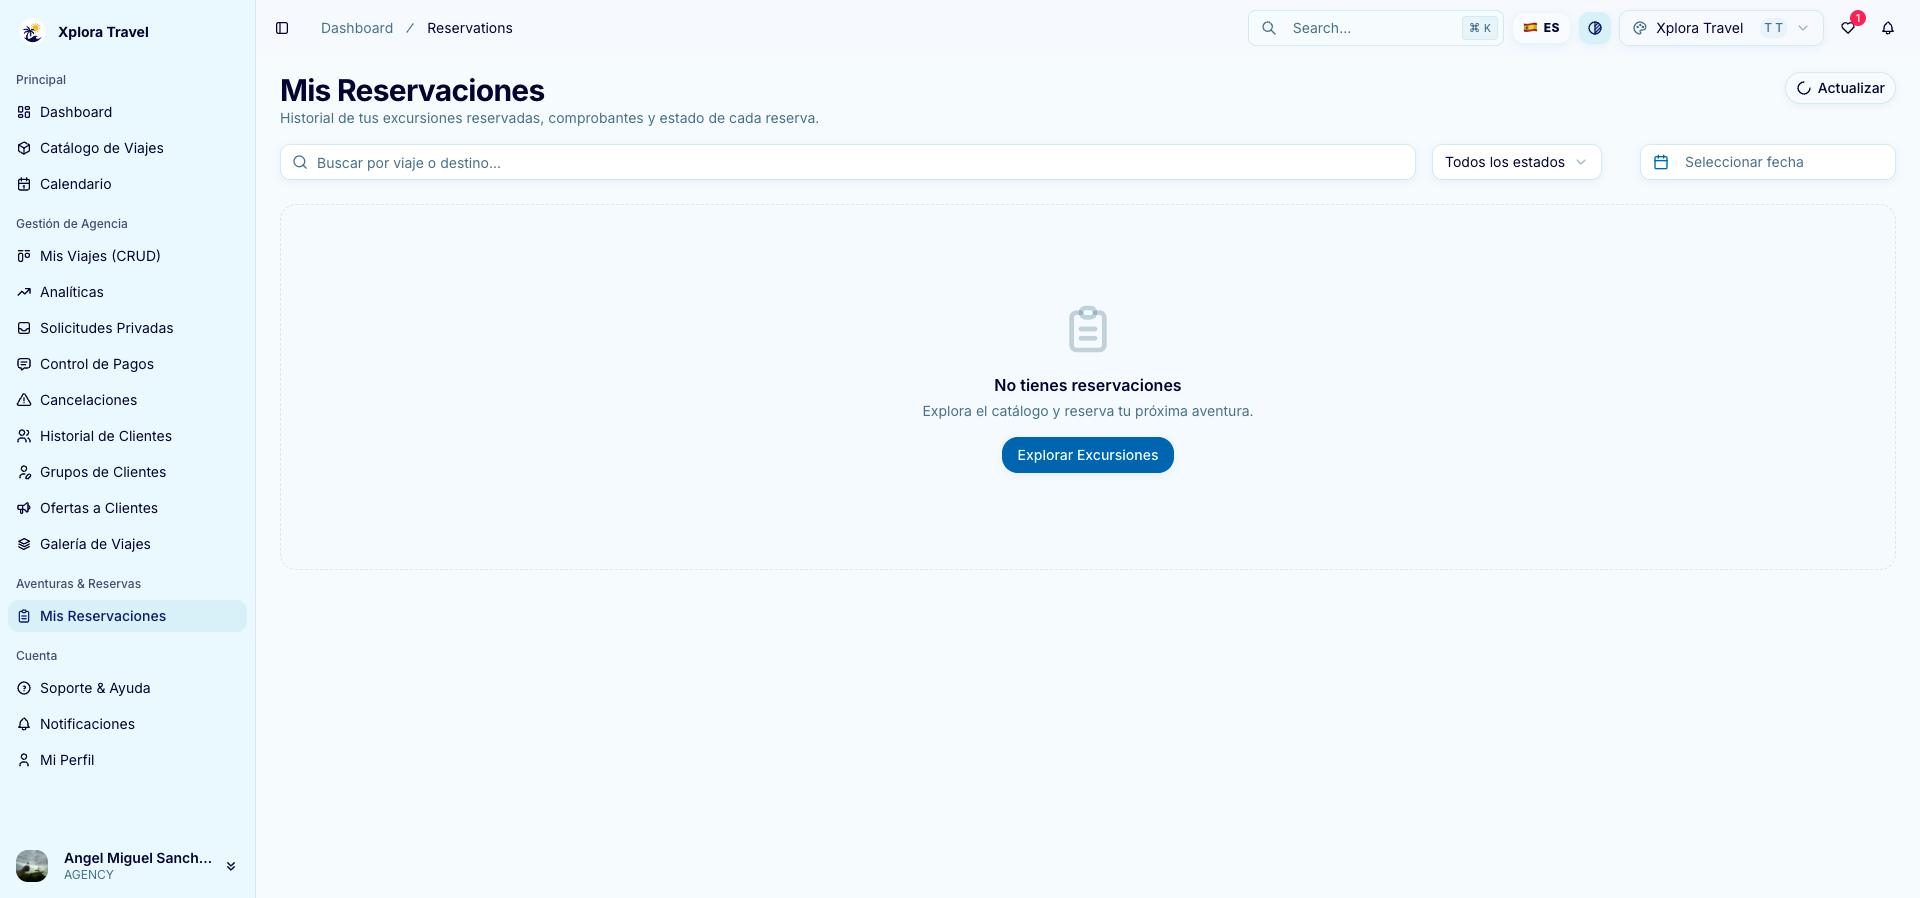The height and width of the screenshot is (898, 1920).
Task: Click the Dashboard breadcrumb link
Action: [357, 28]
